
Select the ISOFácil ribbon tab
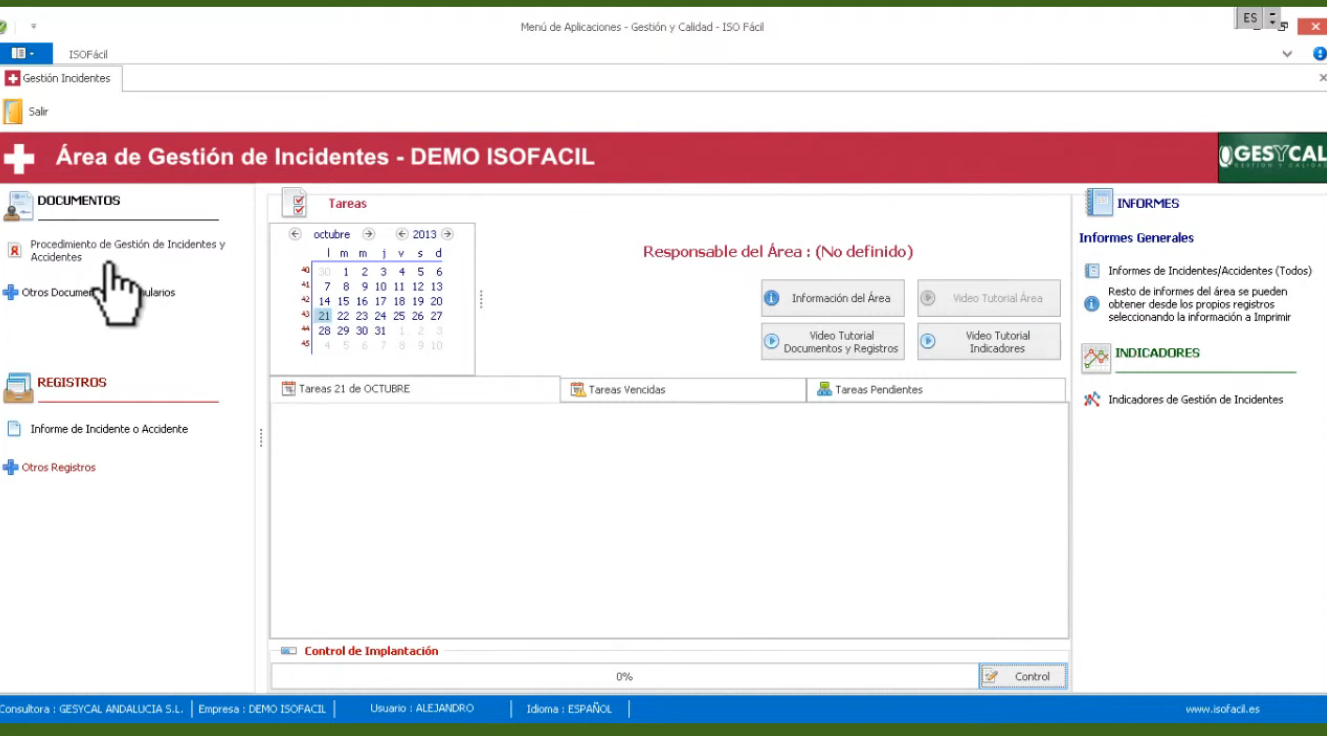click(x=88, y=54)
